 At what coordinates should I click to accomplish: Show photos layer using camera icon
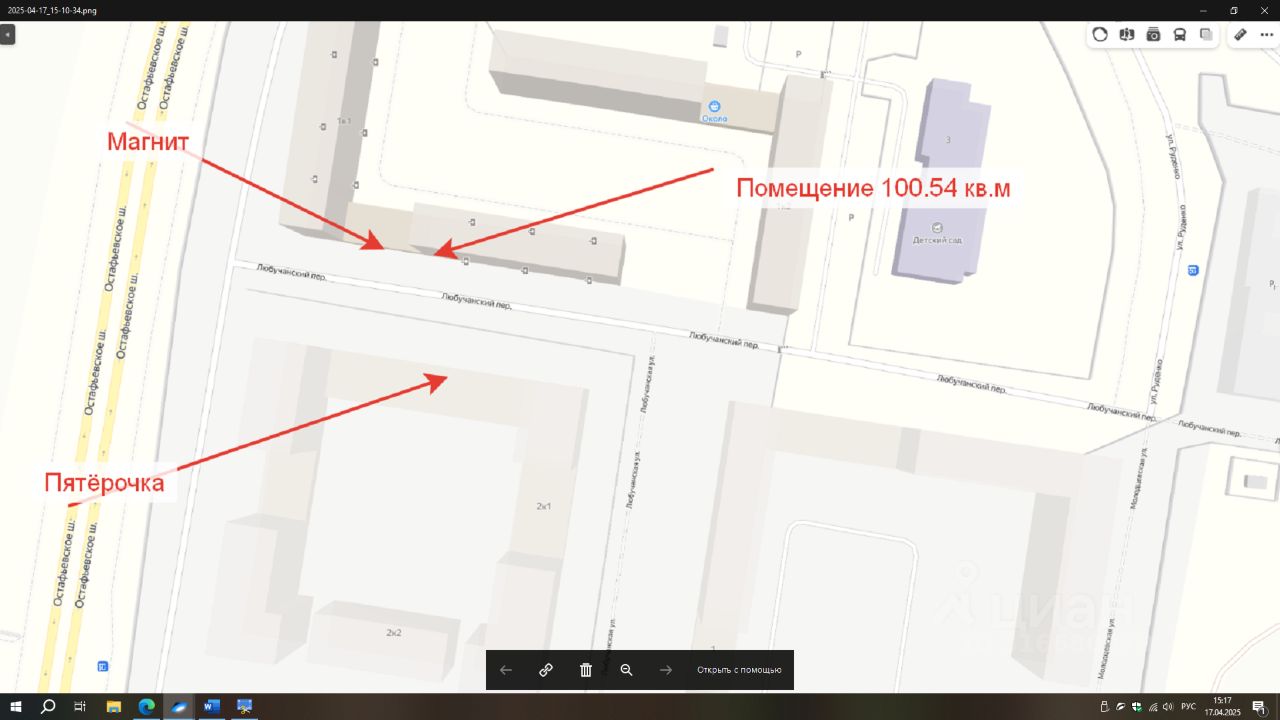pyautogui.click(x=1153, y=34)
